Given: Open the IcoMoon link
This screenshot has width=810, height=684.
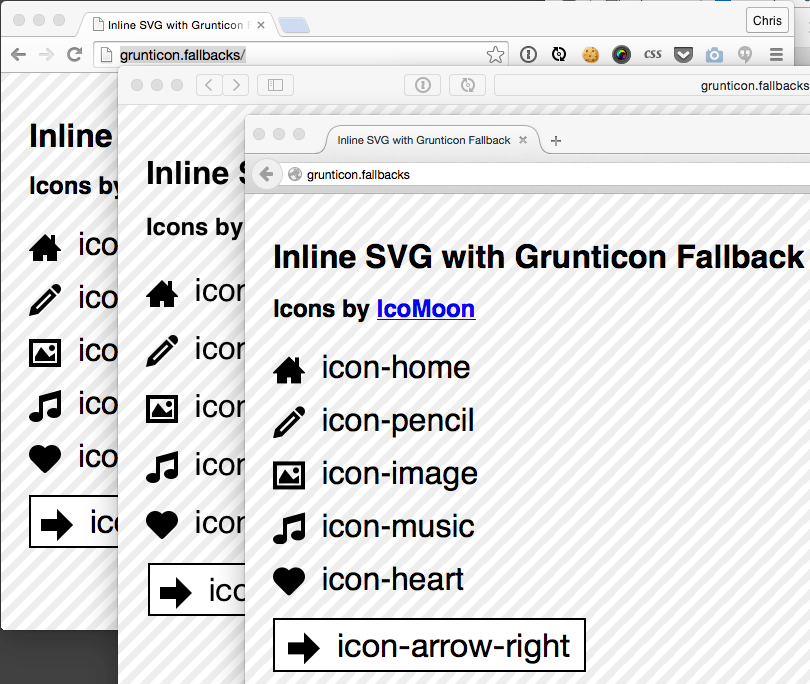Looking at the screenshot, I should click(426, 309).
